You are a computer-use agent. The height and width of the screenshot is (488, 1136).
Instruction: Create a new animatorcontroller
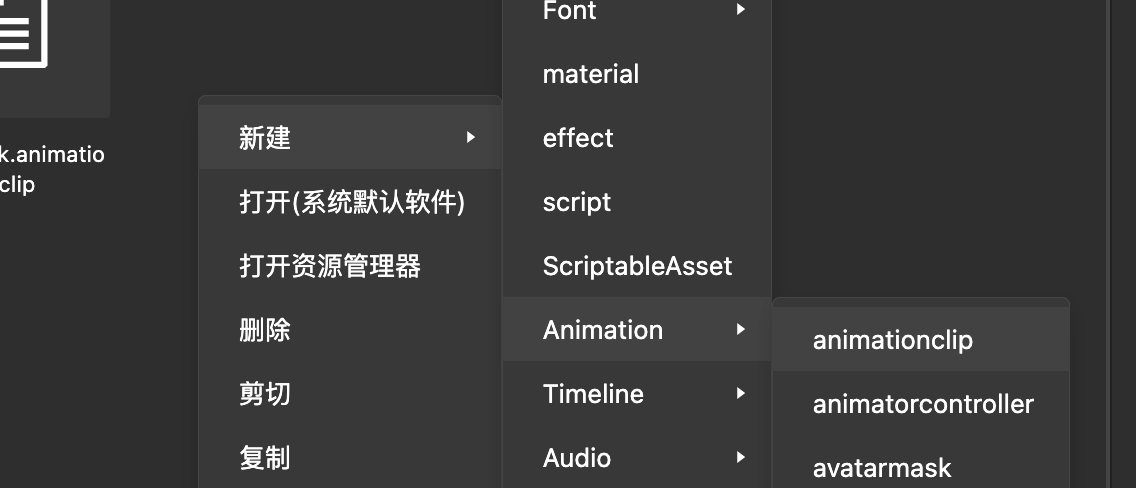921,403
